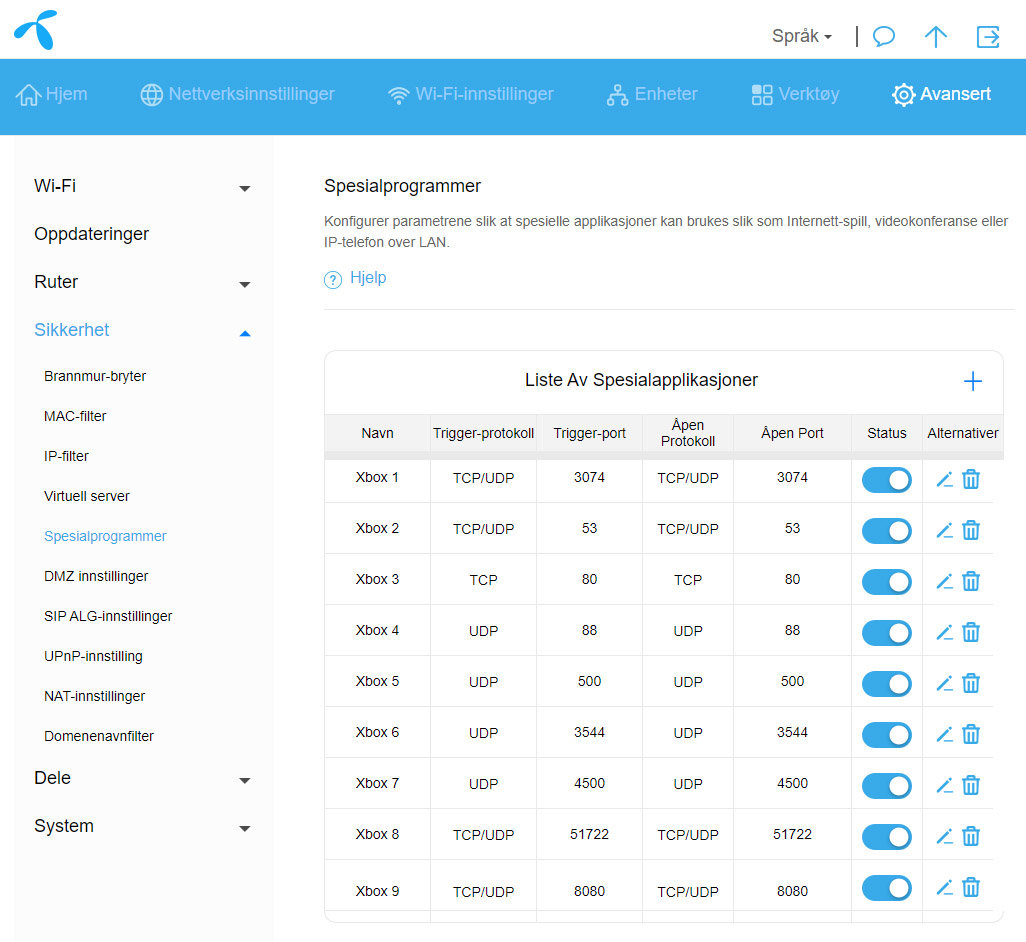
Task: Disable the Xbox 3 status toggle
Action: (x=887, y=582)
